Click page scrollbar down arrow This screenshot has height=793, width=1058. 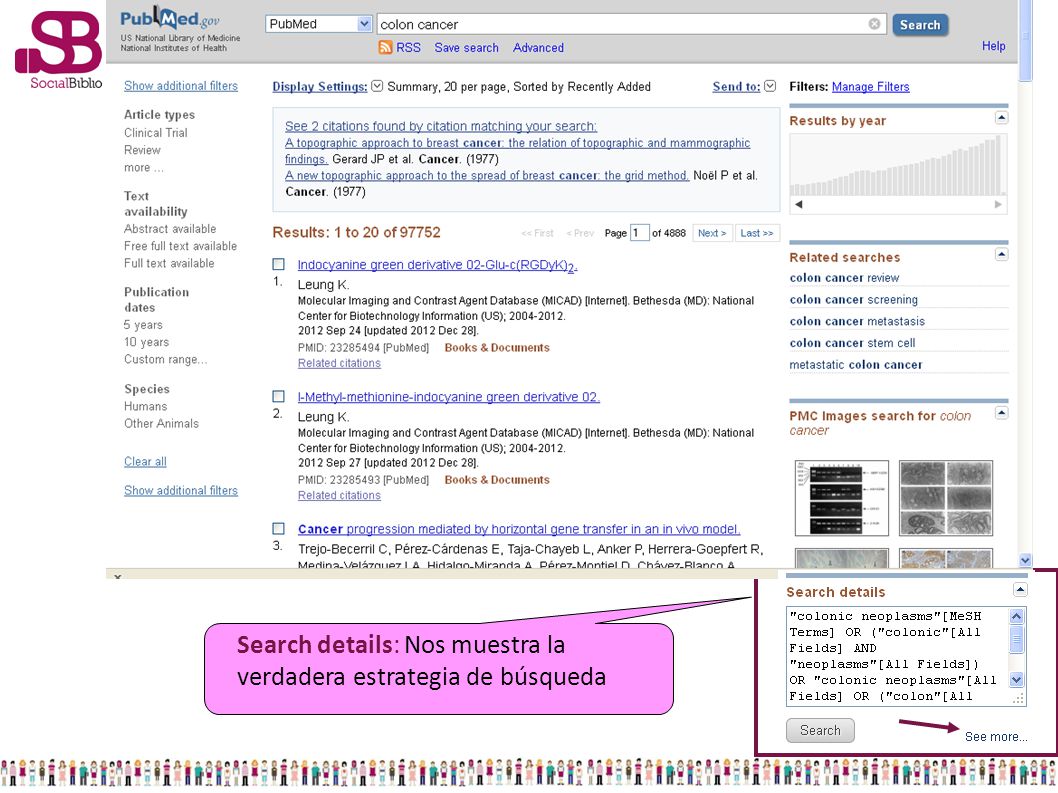coord(1026,560)
